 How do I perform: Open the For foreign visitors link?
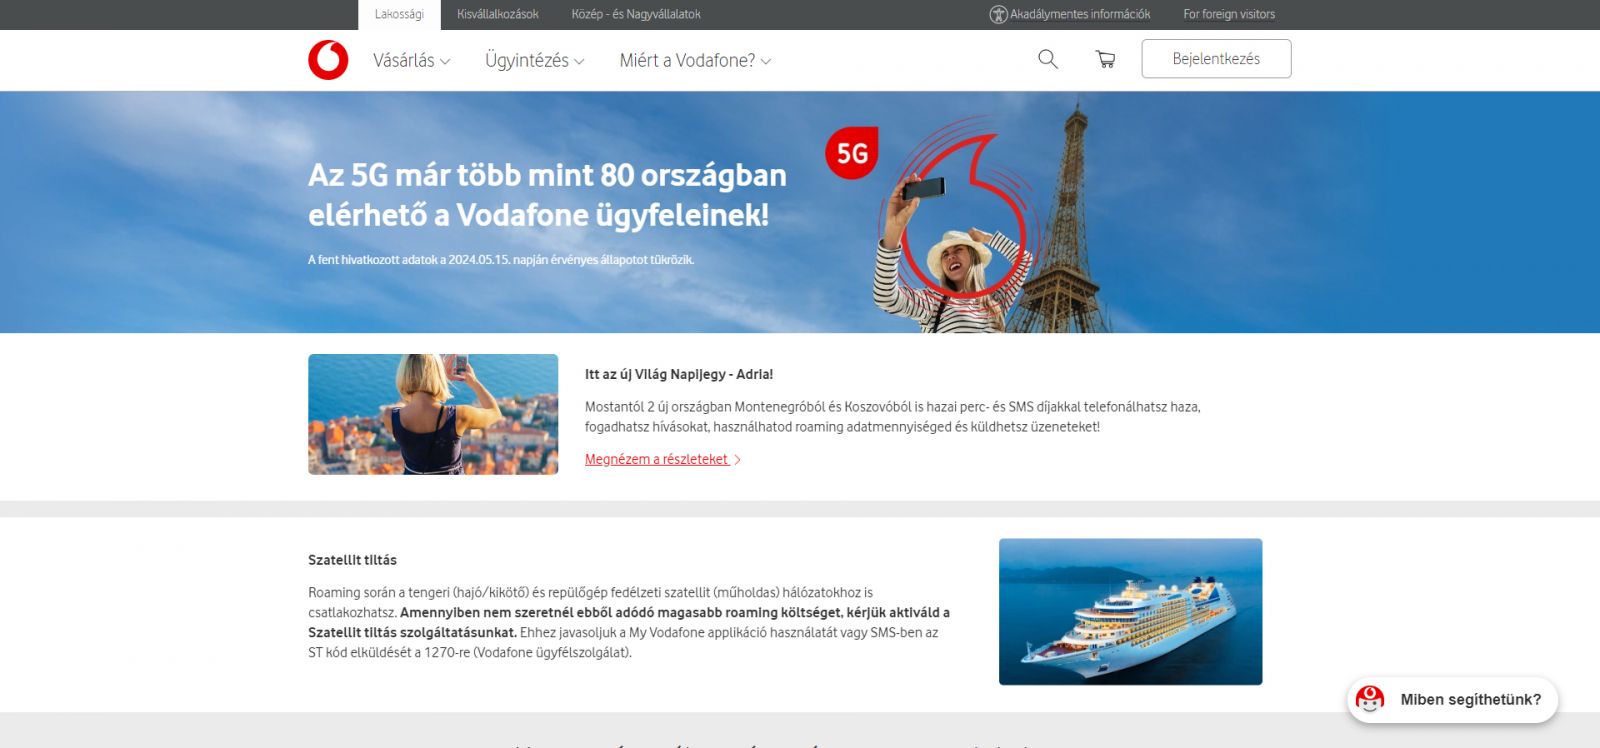point(1229,14)
